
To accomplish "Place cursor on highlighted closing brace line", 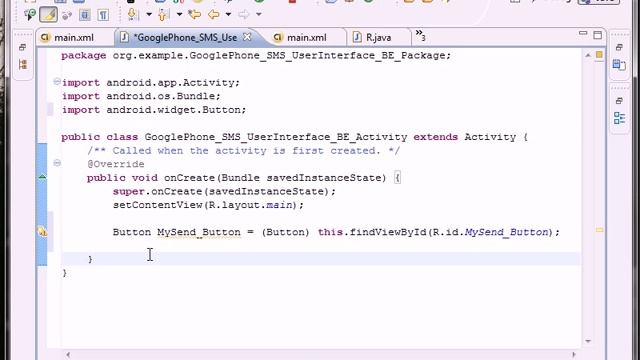I will click(320, 259).
